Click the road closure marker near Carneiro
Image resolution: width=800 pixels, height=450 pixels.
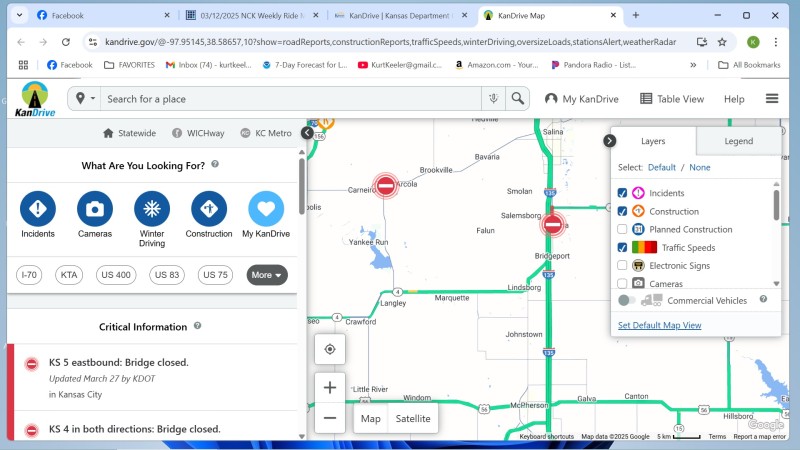(386, 185)
